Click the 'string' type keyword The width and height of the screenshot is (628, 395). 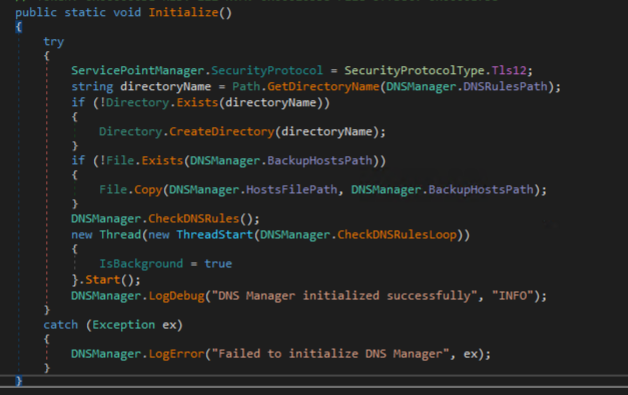pos(92,87)
